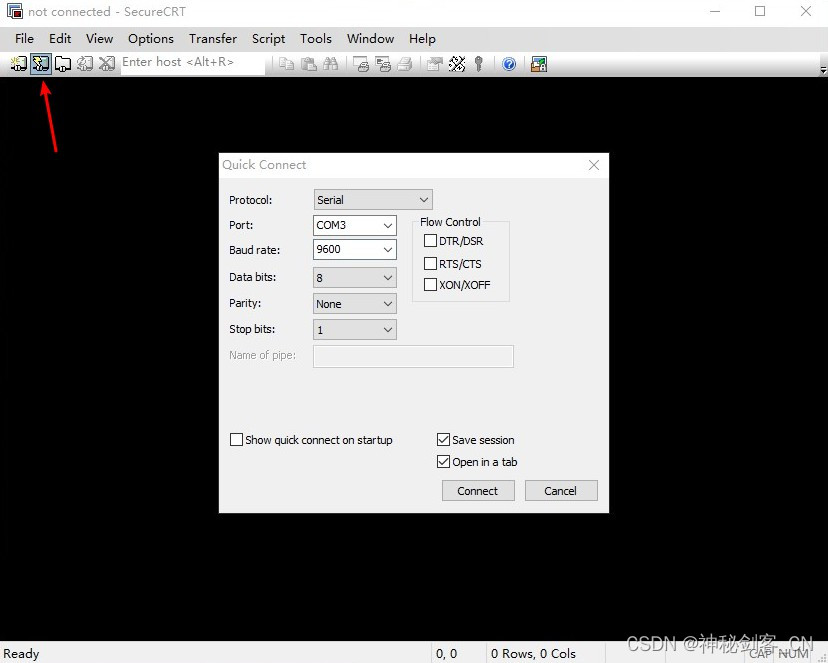
Task: Click the Public Key Assistant key icon
Action: click(478, 64)
